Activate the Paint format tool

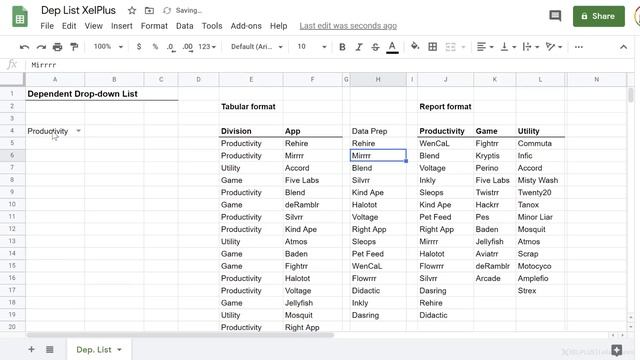74,47
